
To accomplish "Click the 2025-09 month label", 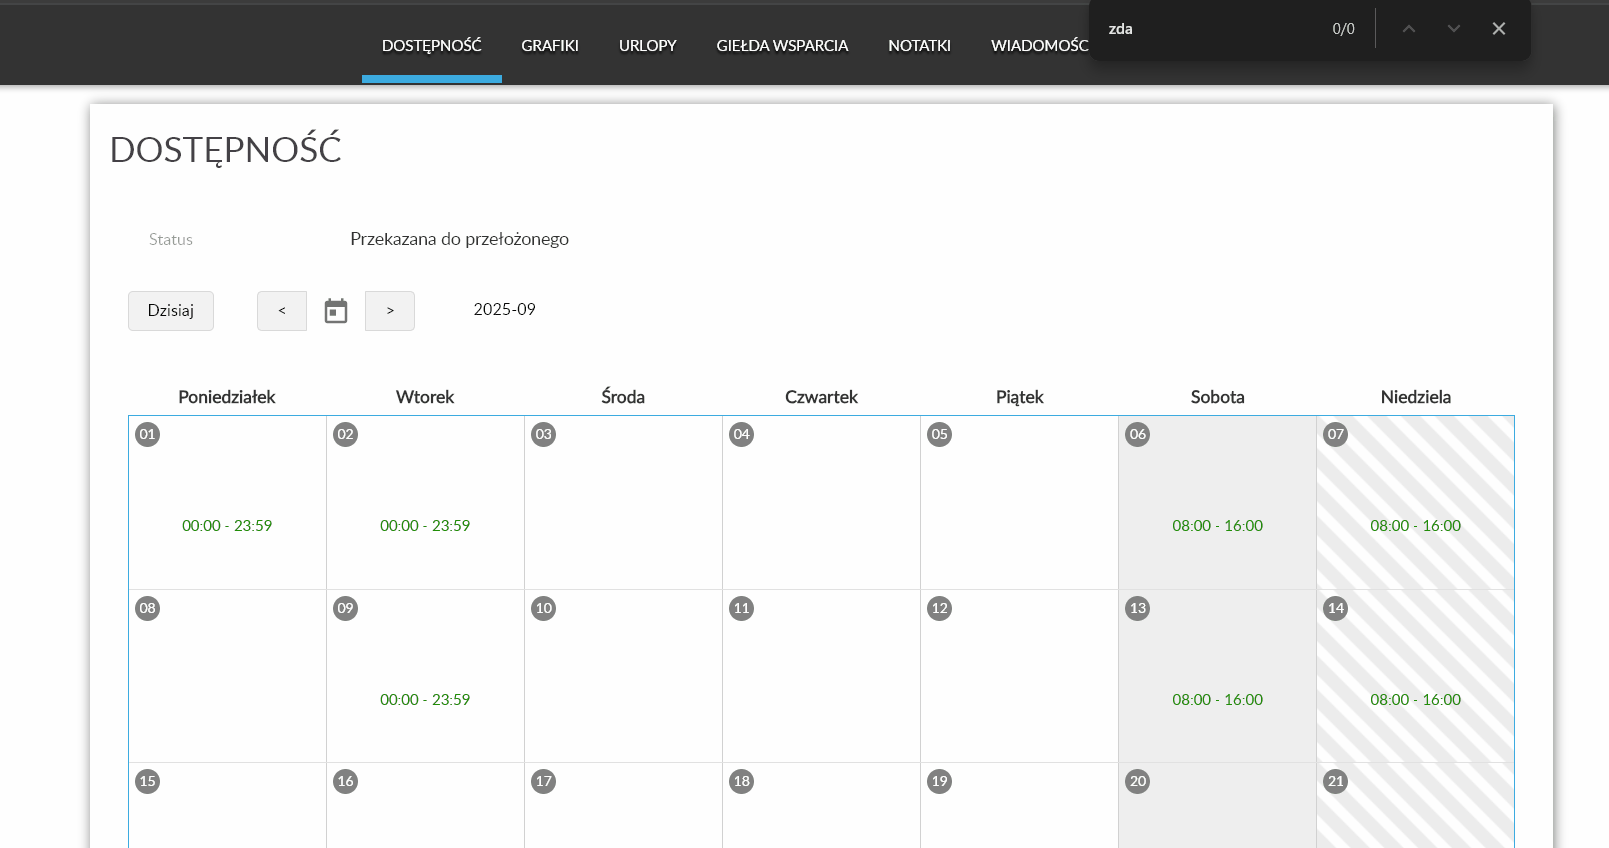I will pyautogui.click(x=504, y=310).
